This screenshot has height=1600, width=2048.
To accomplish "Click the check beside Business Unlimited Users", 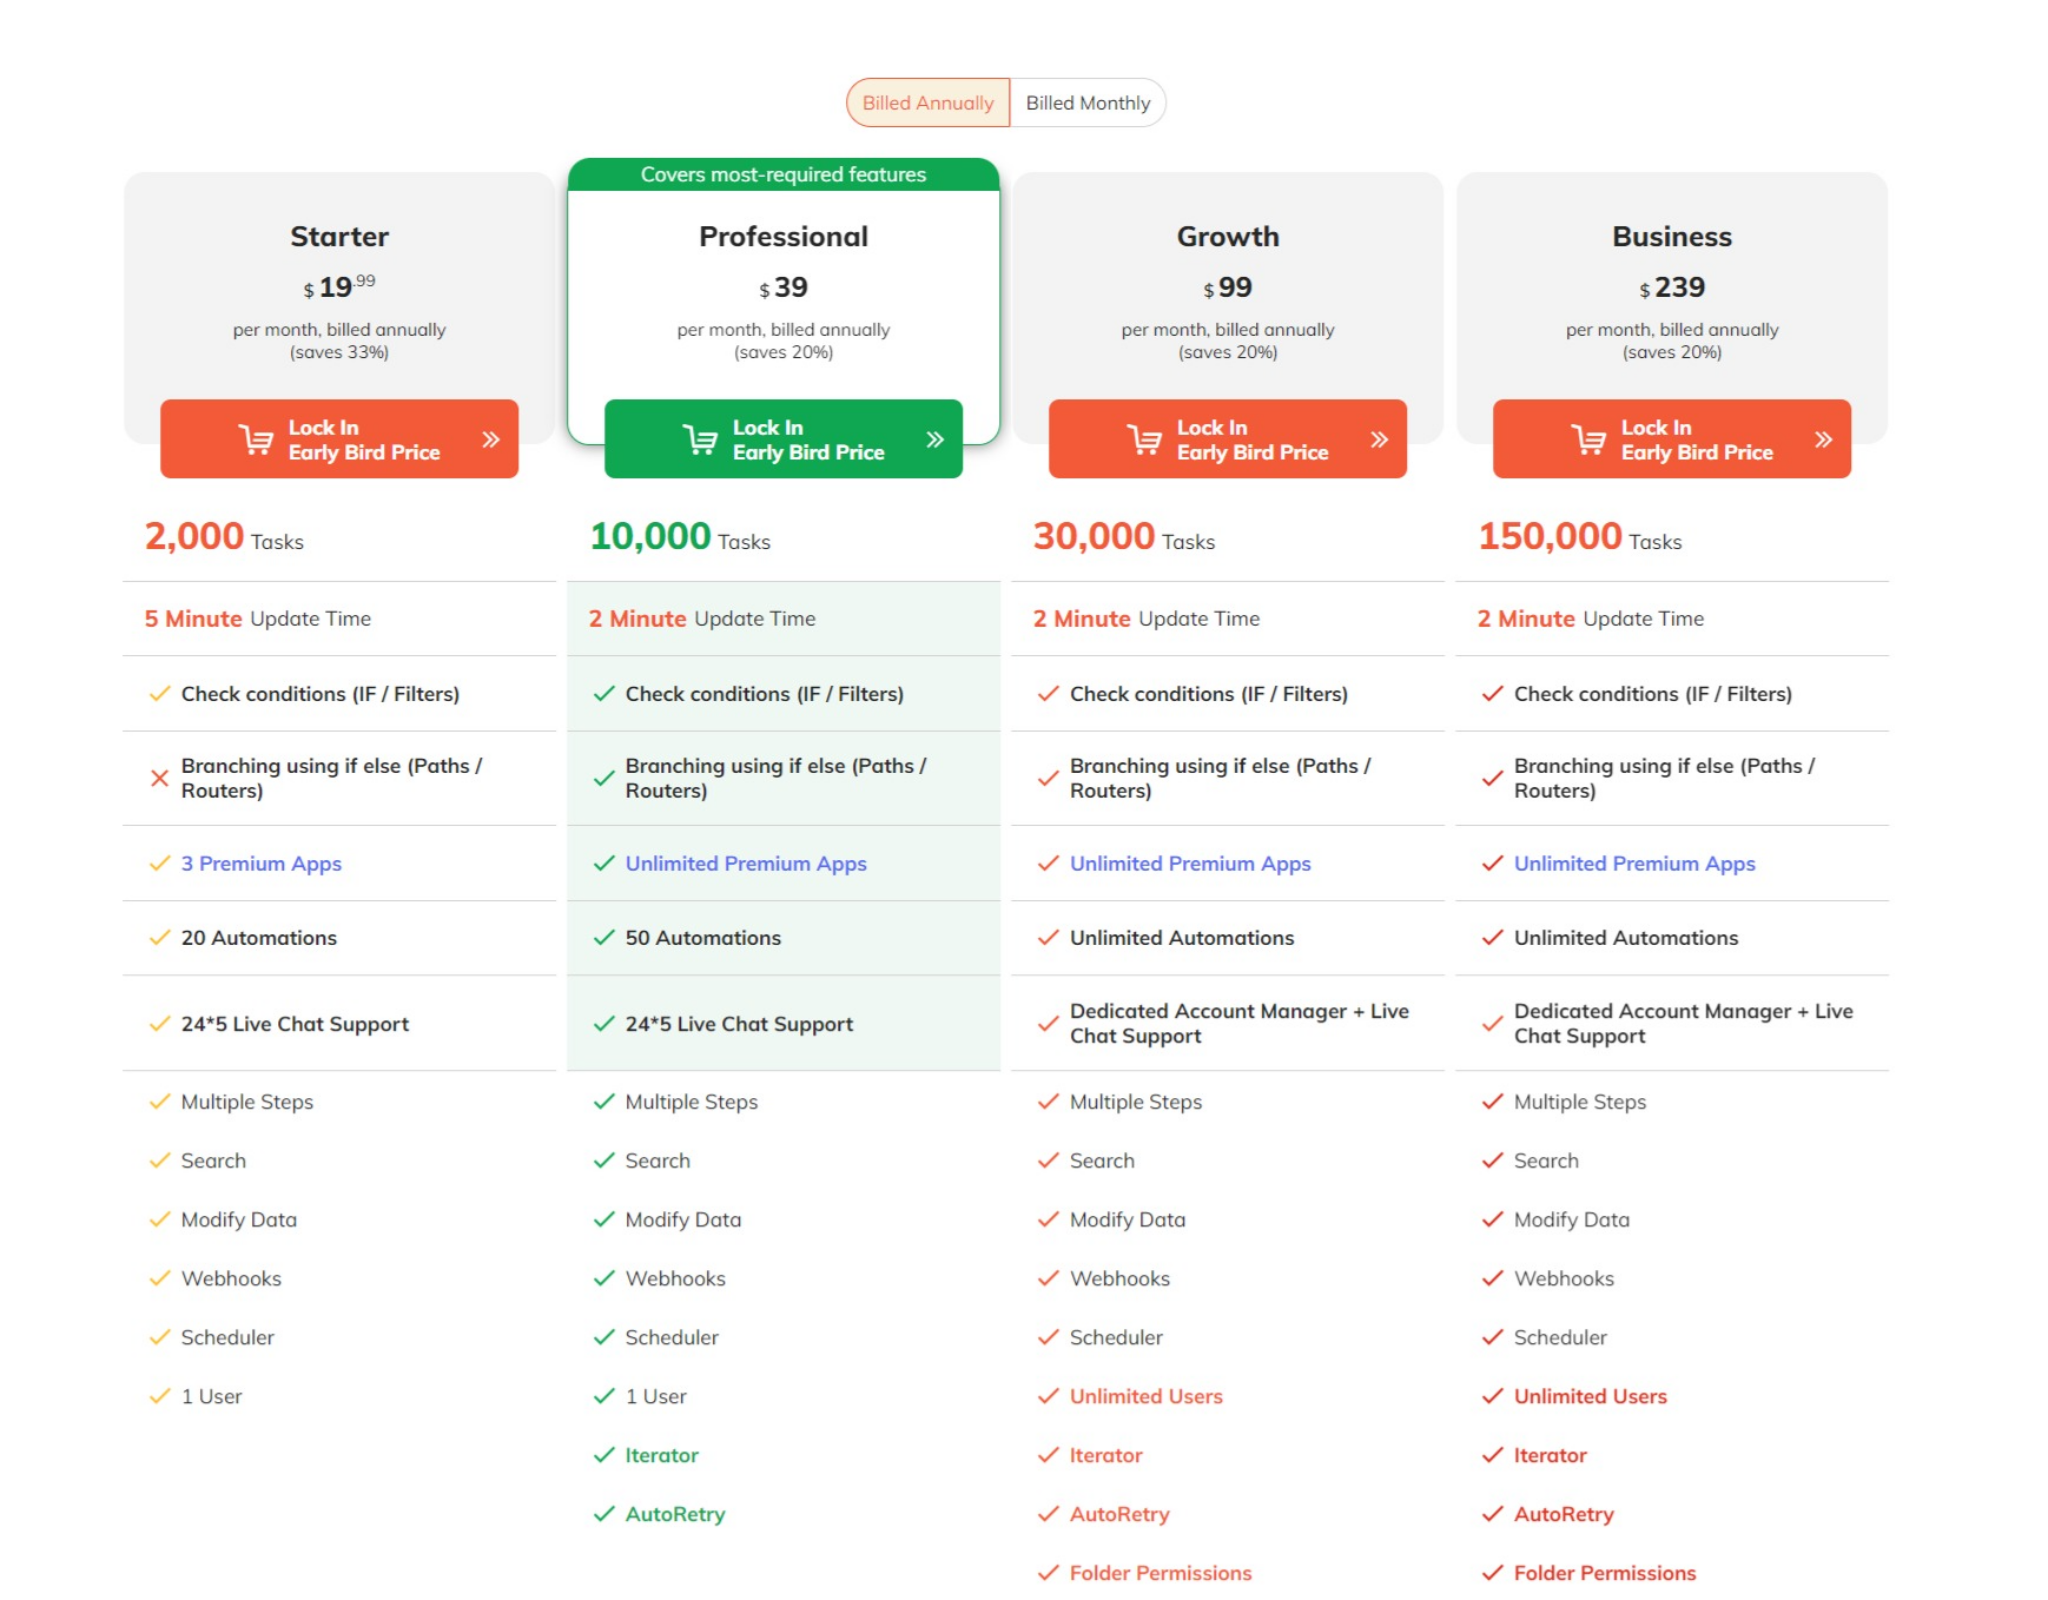I will pyautogui.click(x=1491, y=1396).
